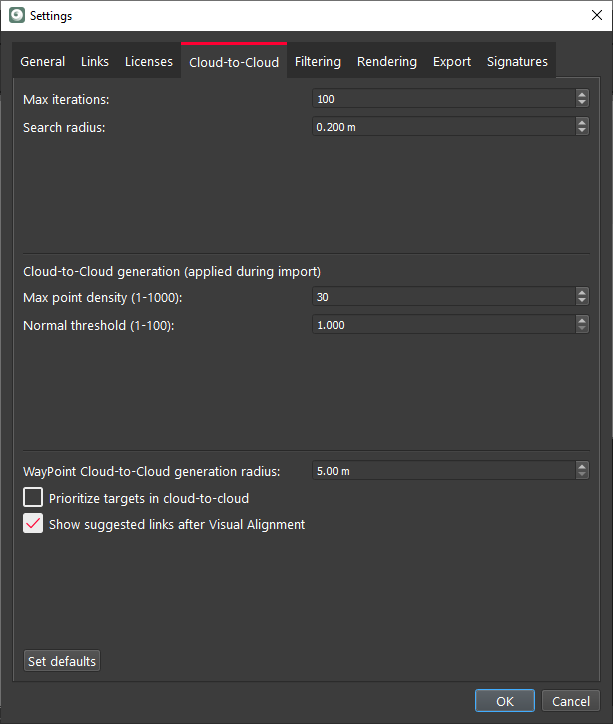The width and height of the screenshot is (613, 724).
Task: Click the Normal threshold value field
Action: coord(442,325)
